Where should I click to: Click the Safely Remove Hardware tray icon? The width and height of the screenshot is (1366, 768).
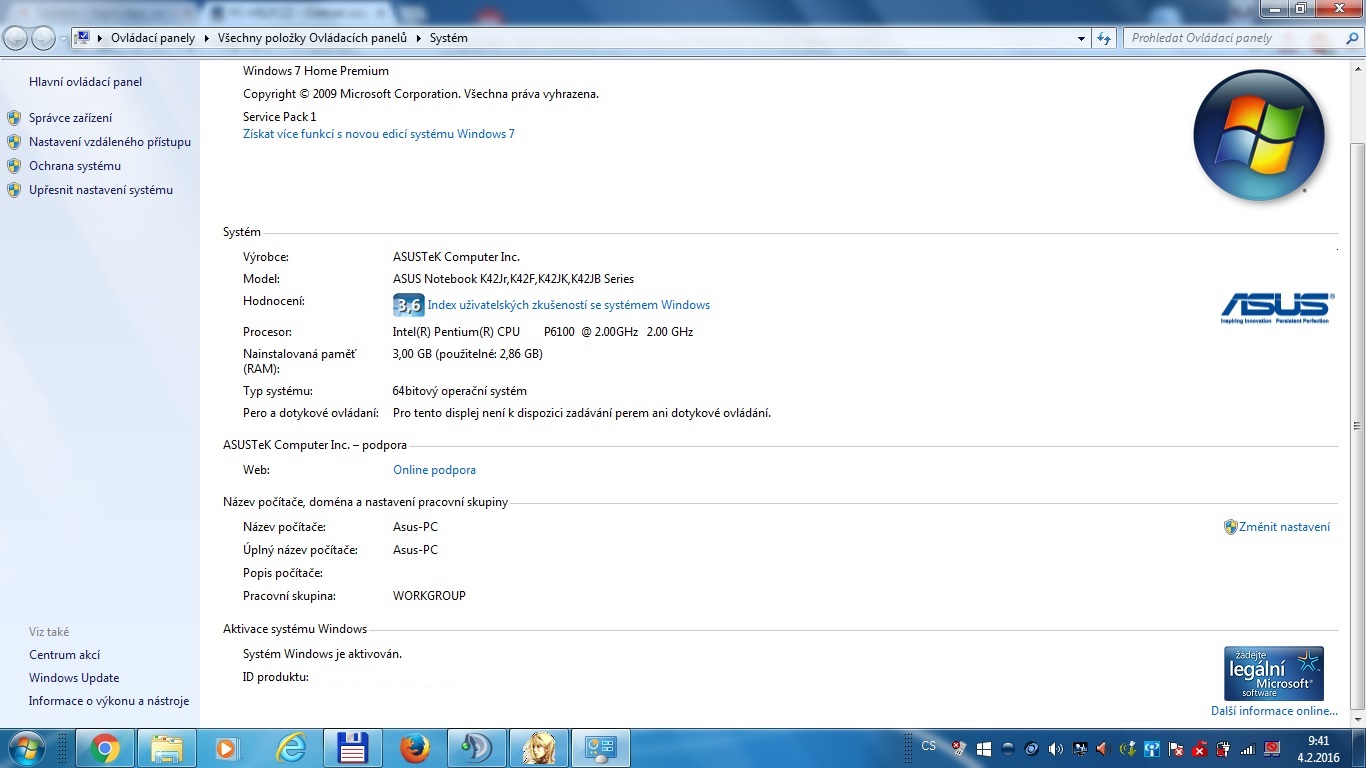959,748
